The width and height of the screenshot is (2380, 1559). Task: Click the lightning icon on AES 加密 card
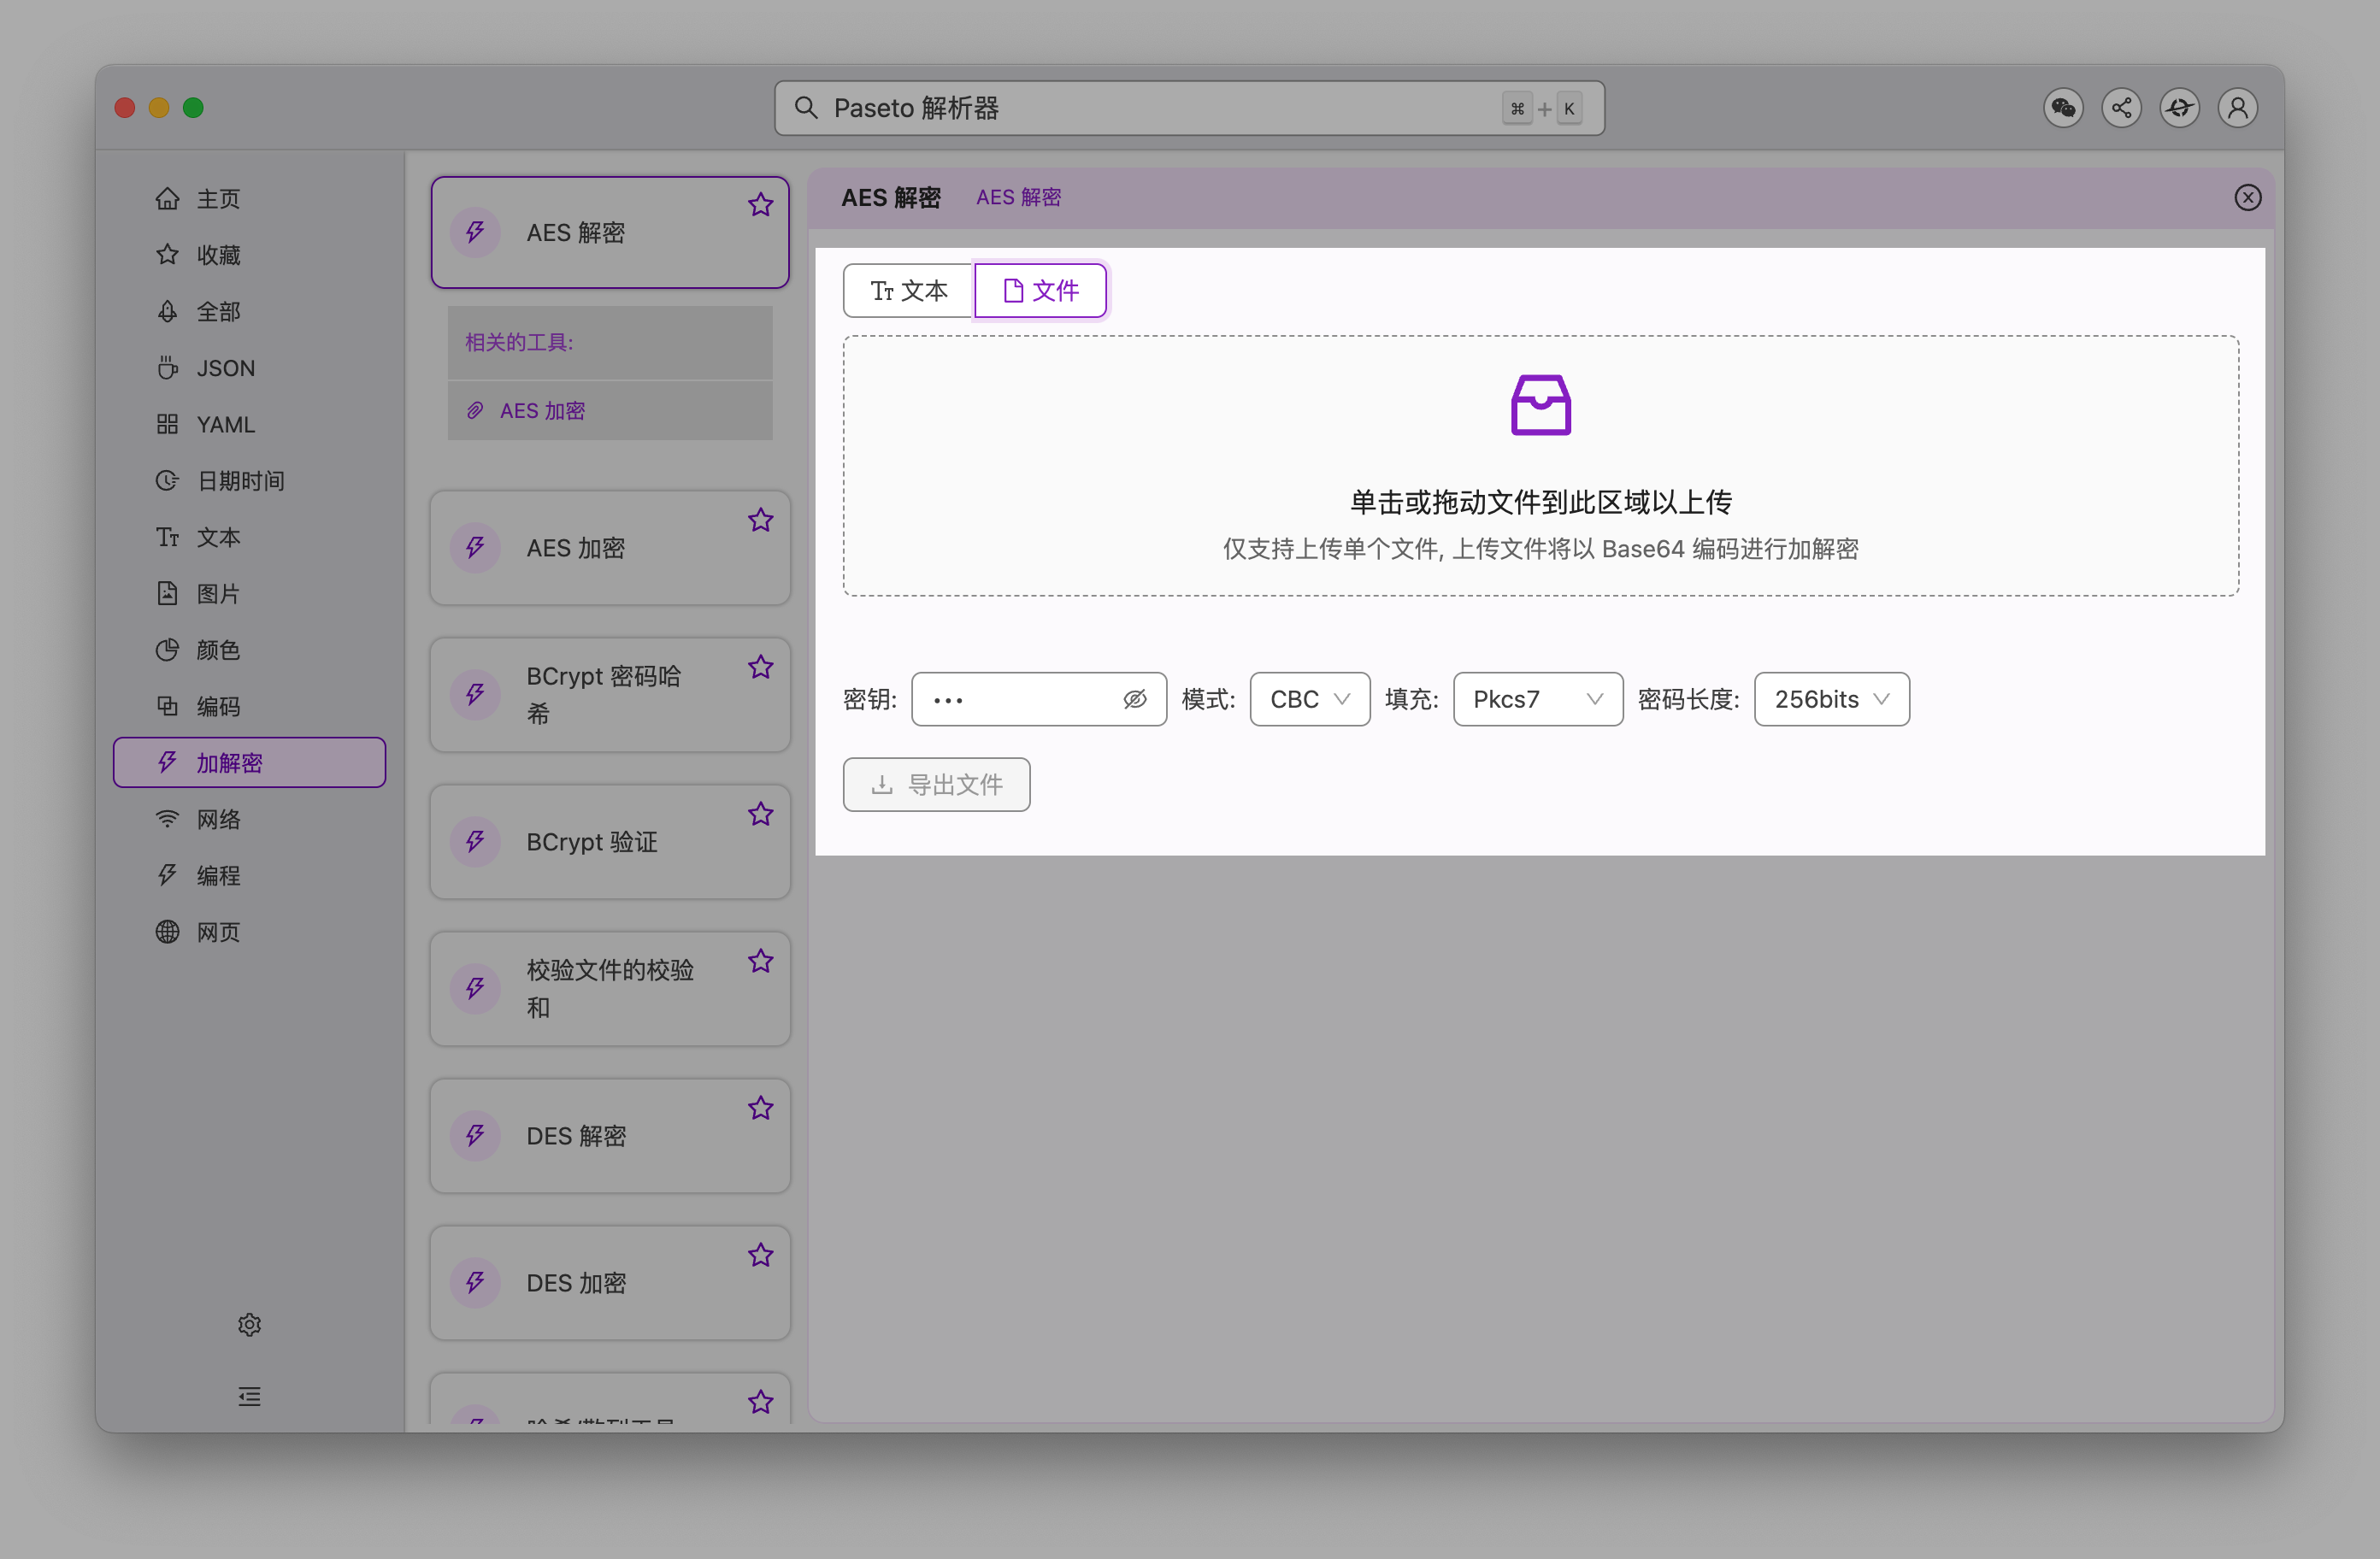(x=476, y=548)
